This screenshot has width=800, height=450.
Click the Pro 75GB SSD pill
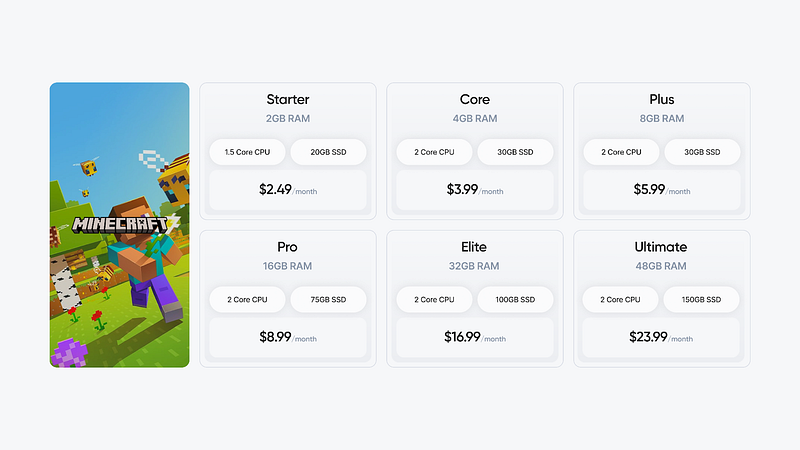328,300
